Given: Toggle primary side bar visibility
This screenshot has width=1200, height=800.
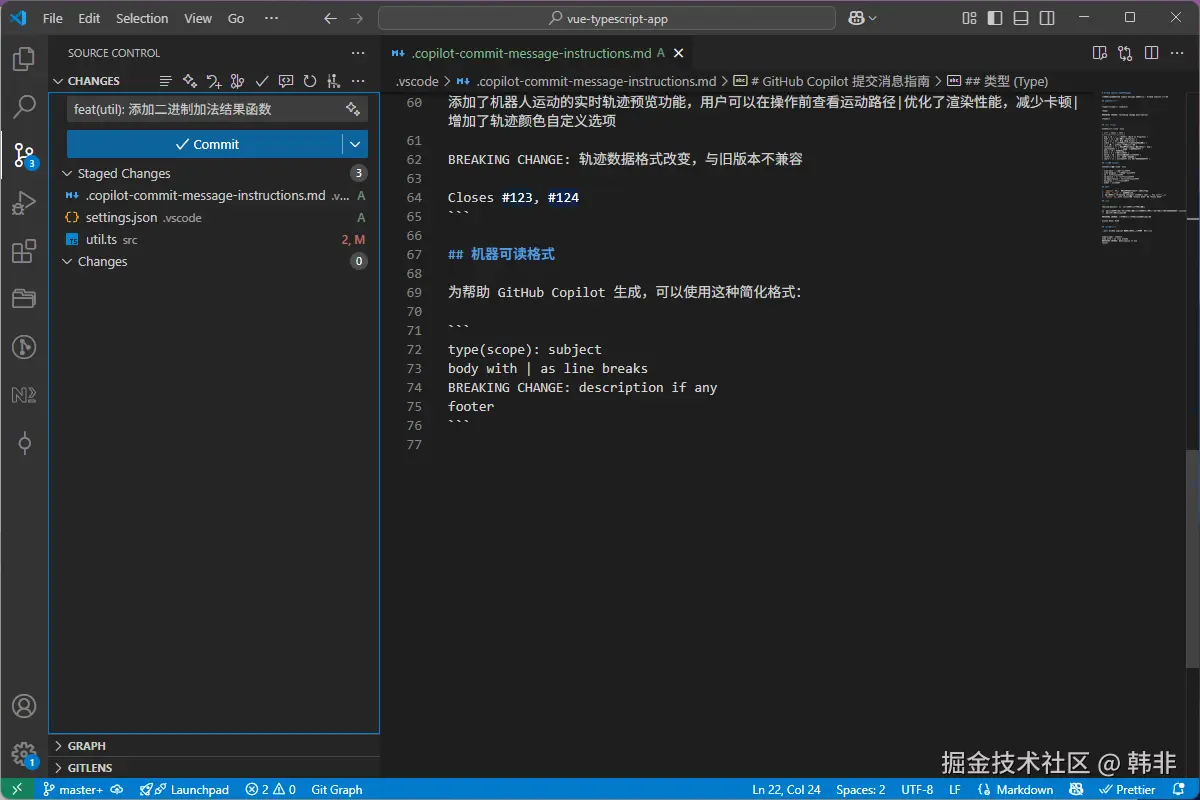Looking at the screenshot, I should pos(995,18).
